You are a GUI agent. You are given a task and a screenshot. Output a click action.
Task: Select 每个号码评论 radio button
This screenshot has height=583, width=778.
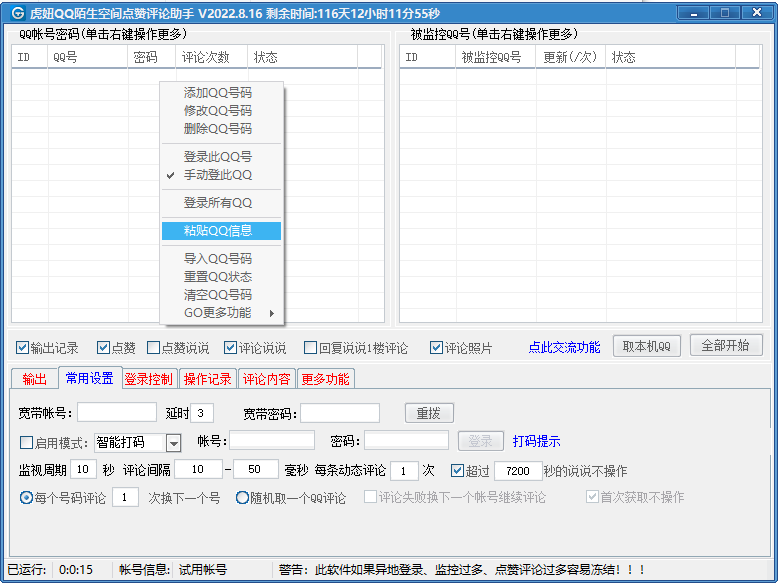click(x=26, y=497)
